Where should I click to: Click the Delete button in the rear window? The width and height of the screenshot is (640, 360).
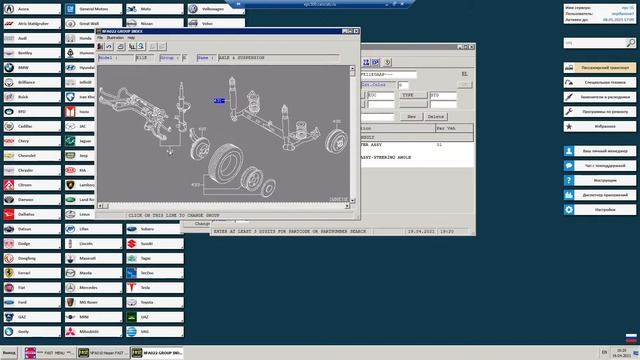click(x=436, y=117)
